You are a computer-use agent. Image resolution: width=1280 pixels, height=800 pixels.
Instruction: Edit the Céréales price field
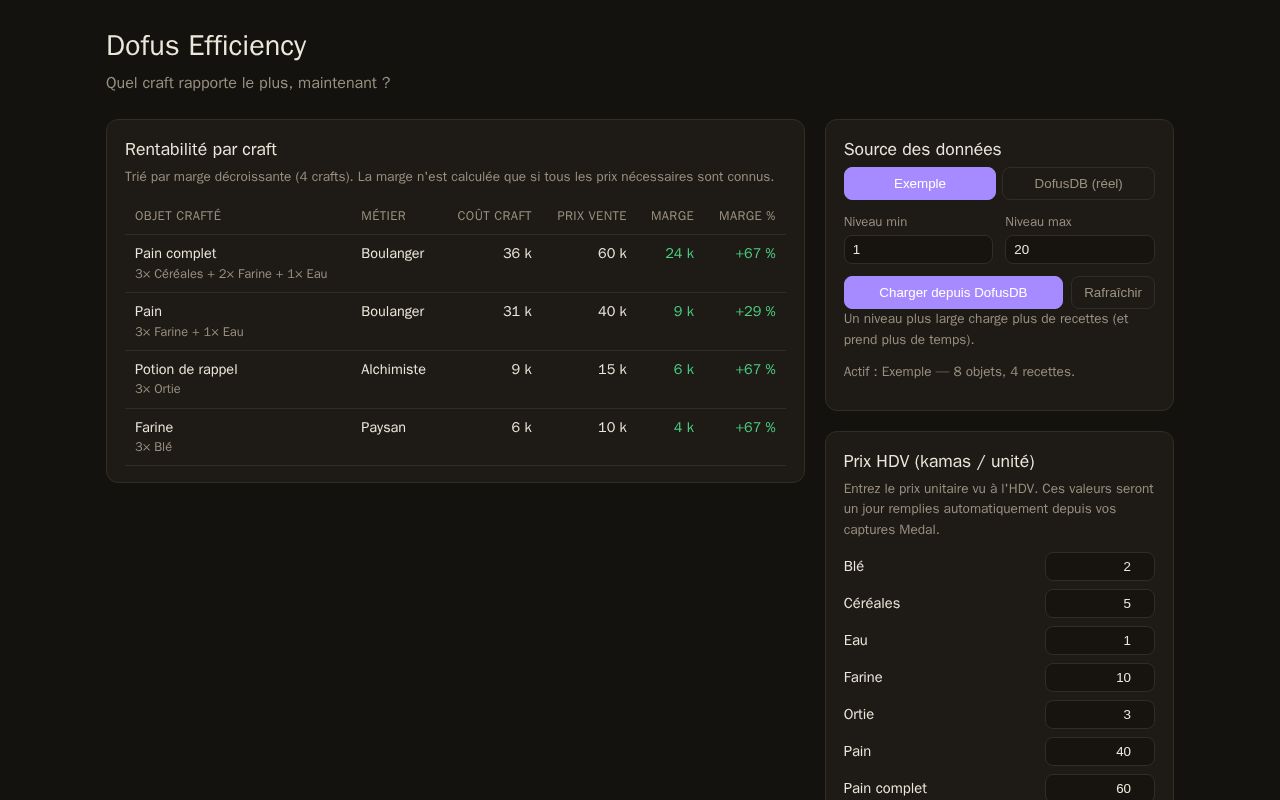point(1099,603)
